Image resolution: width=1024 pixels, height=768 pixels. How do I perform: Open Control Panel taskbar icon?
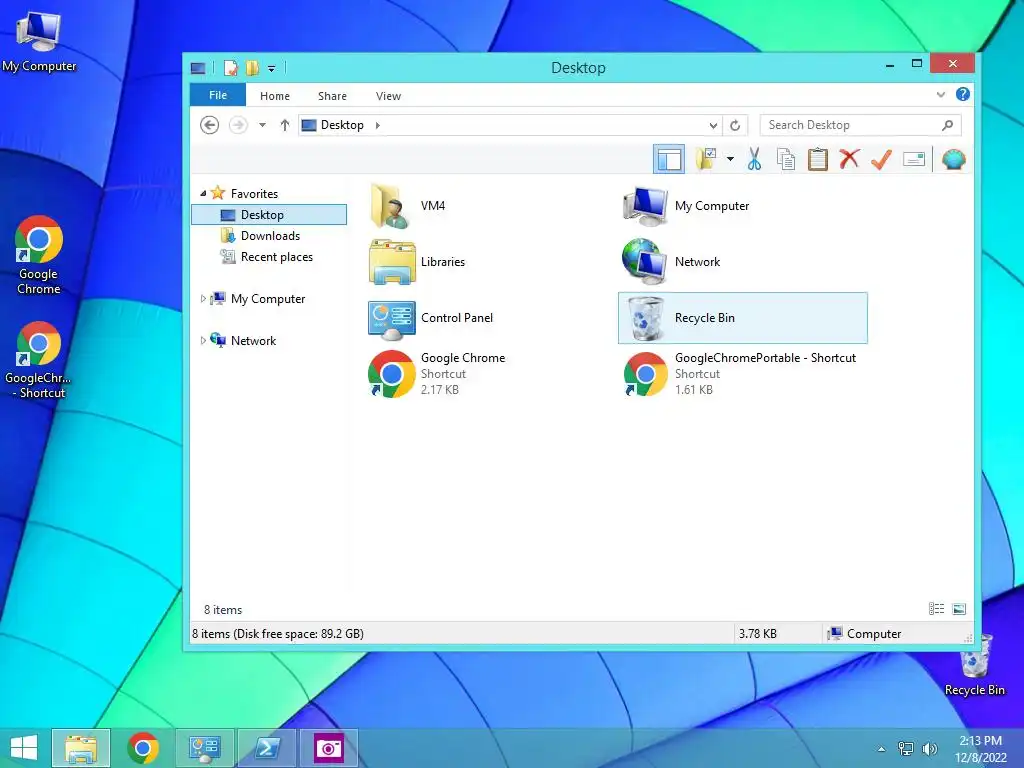[204, 748]
